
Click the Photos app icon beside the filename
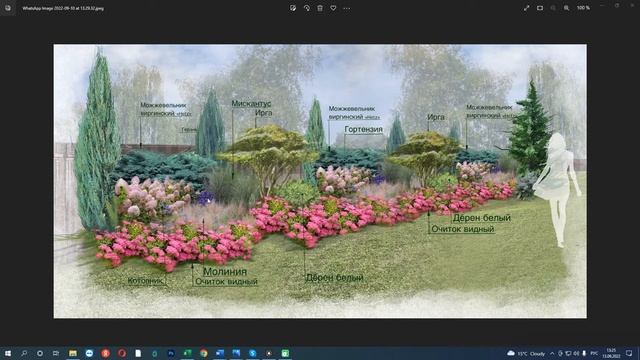[8, 8]
